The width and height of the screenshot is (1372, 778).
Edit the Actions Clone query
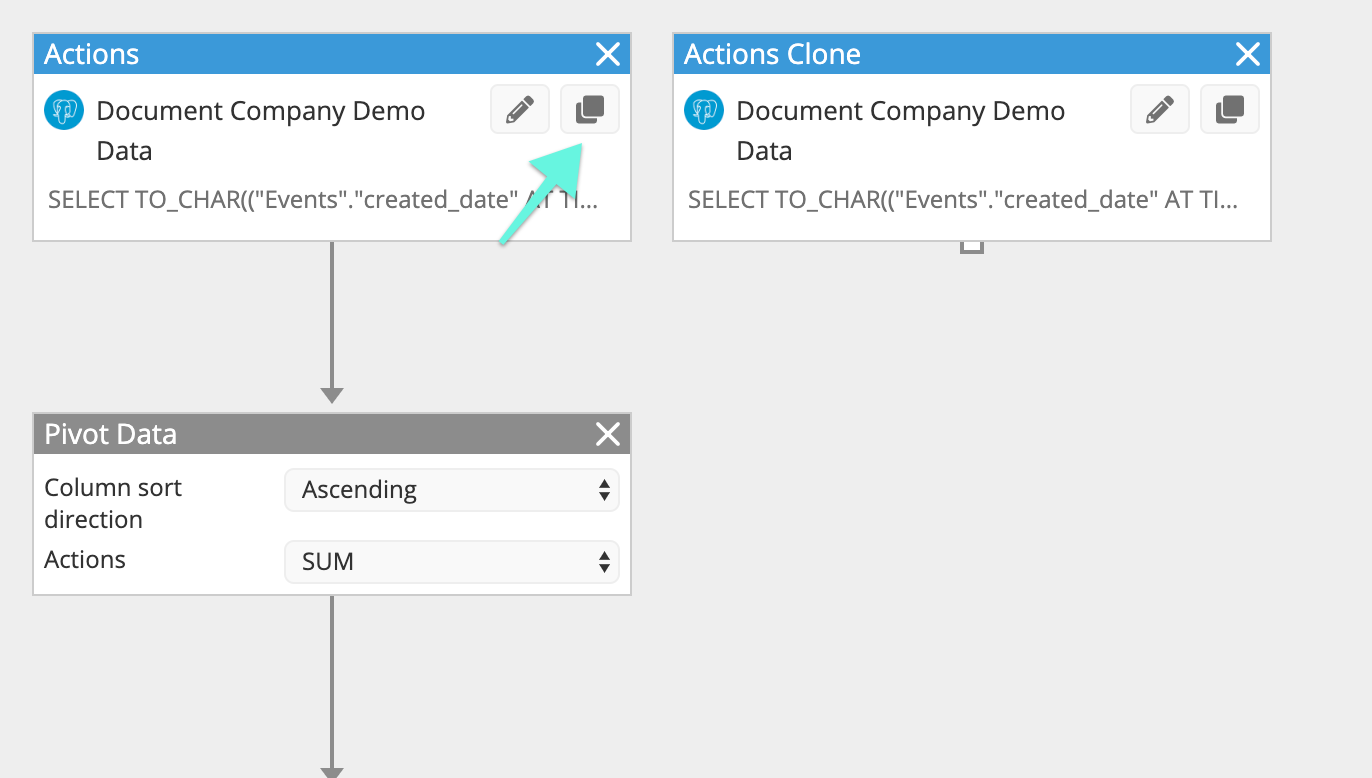[1160, 109]
